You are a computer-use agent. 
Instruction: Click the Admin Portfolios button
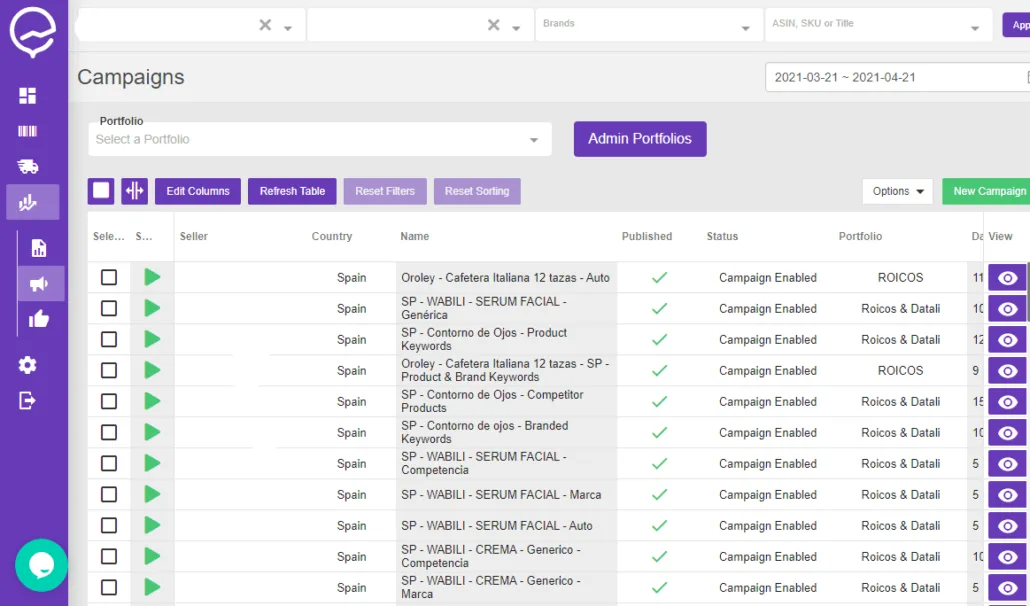tap(640, 139)
